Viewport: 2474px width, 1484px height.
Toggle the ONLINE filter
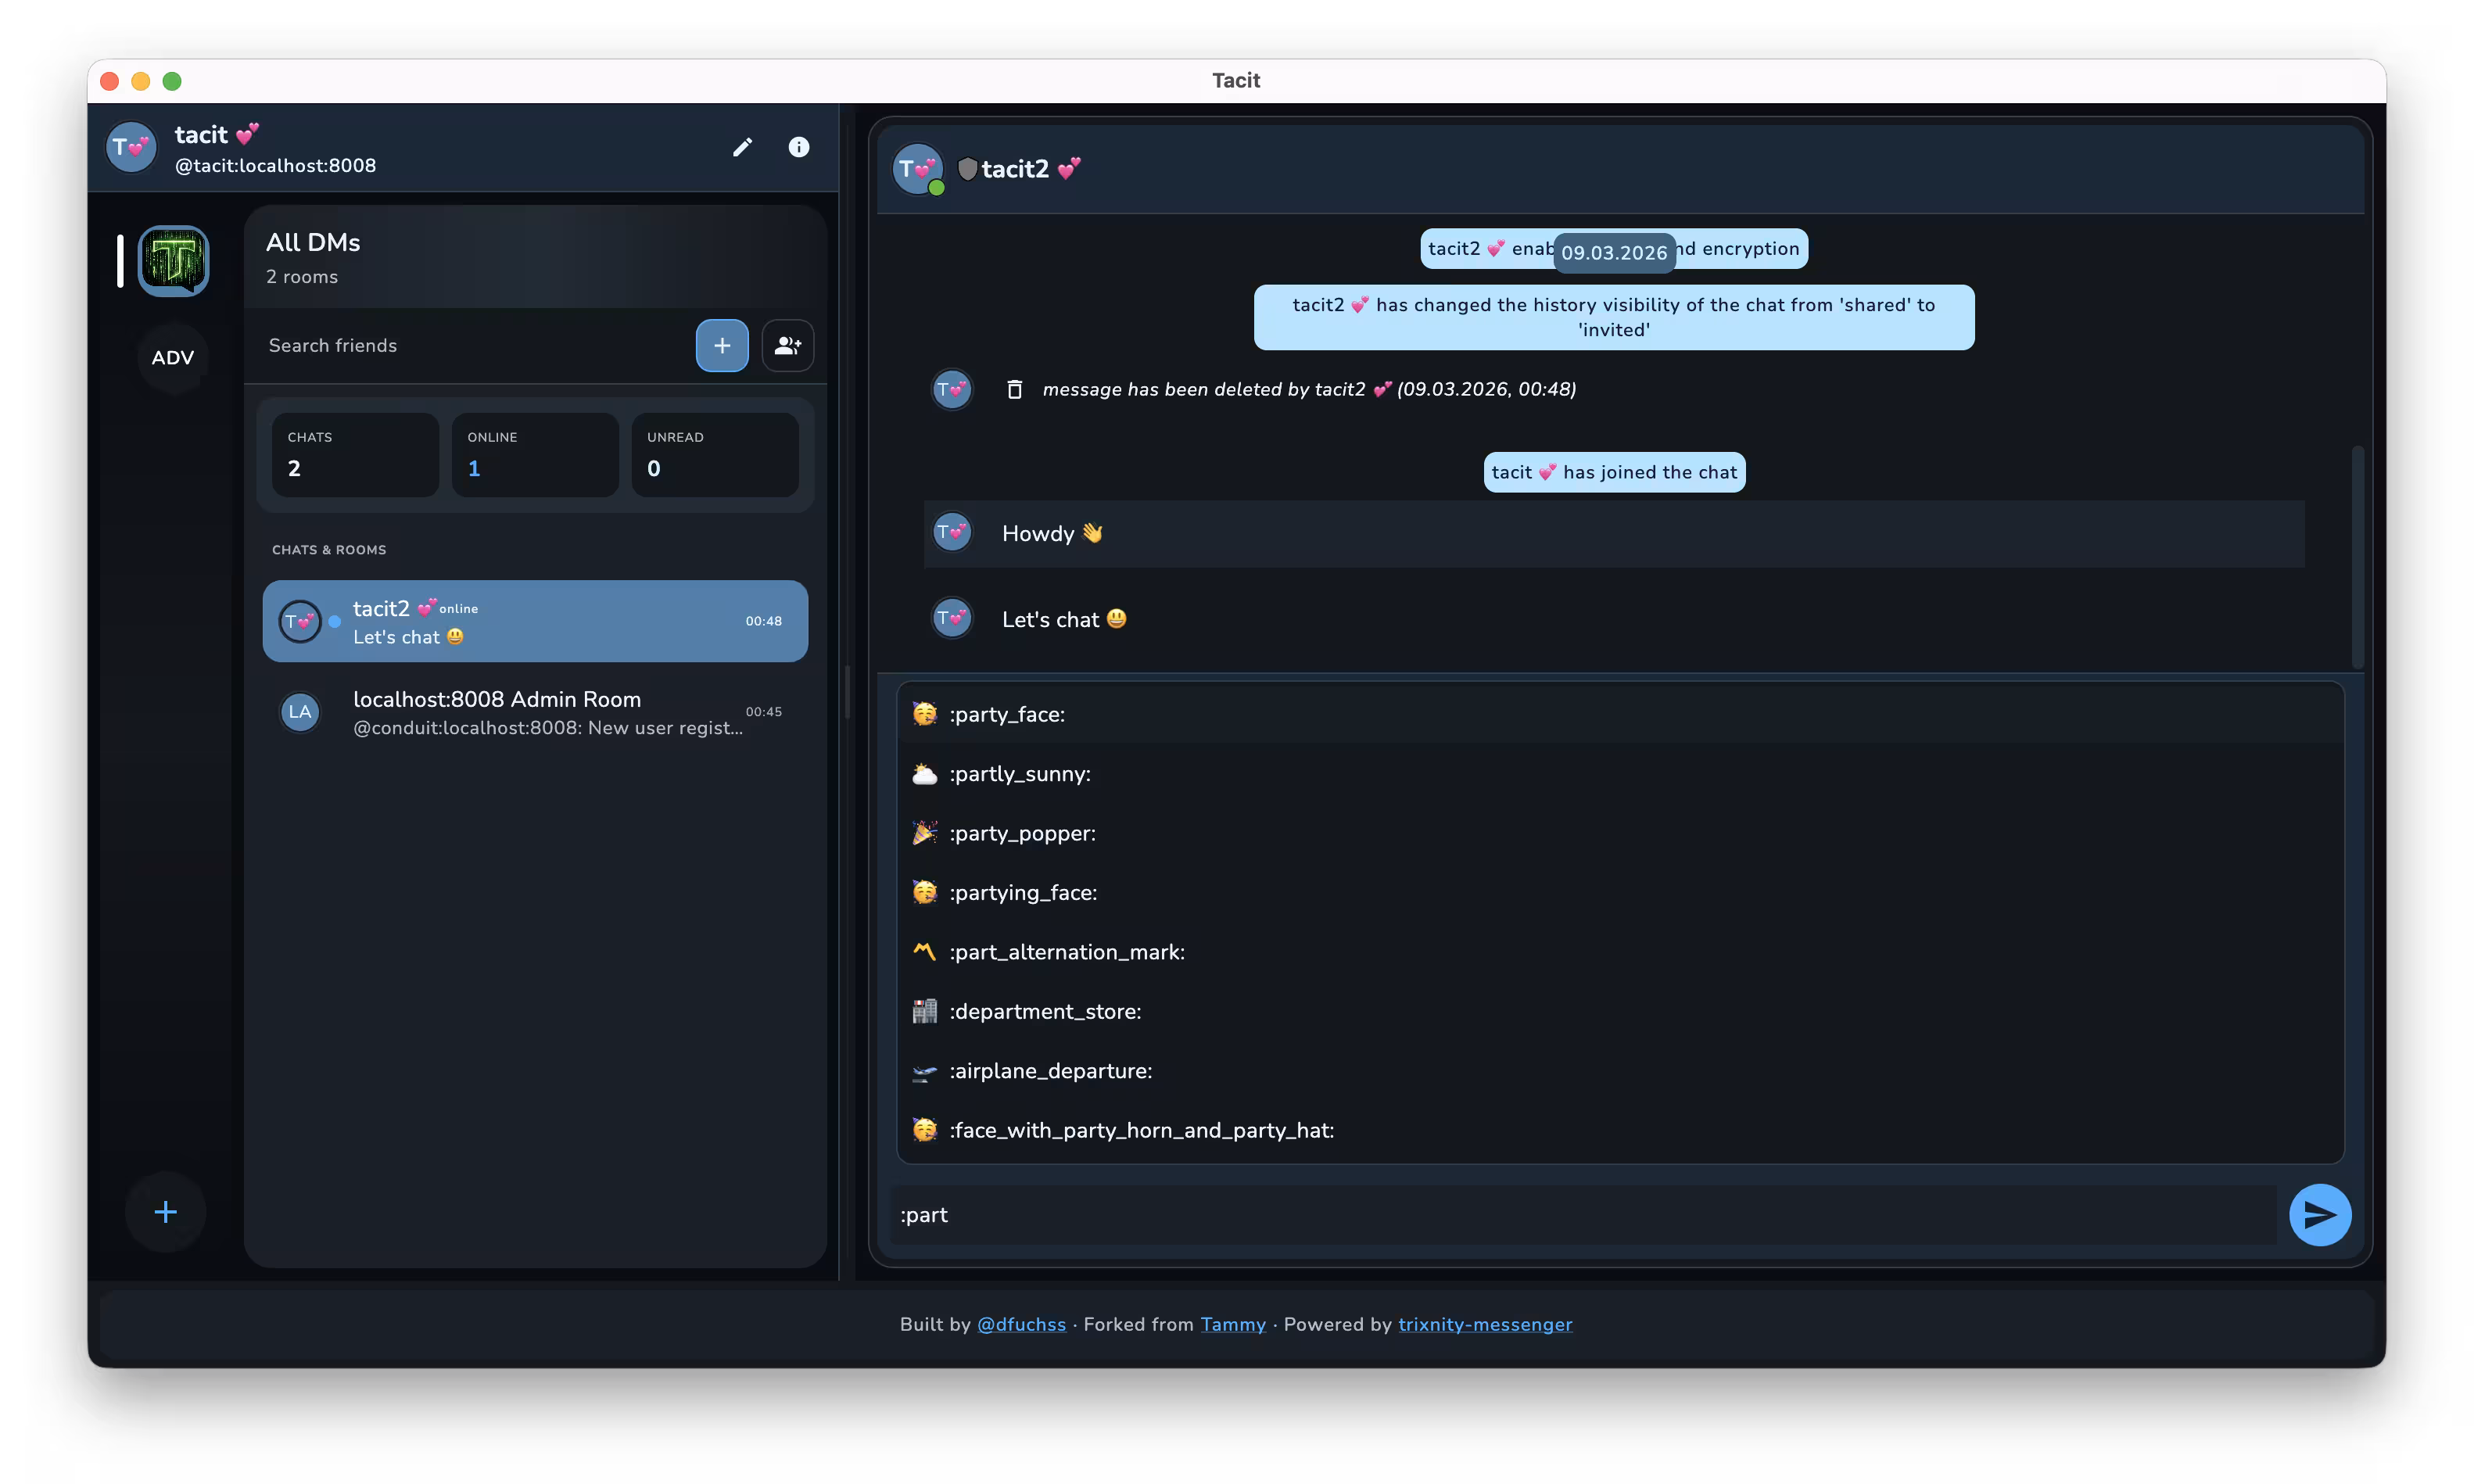click(534, 454)
